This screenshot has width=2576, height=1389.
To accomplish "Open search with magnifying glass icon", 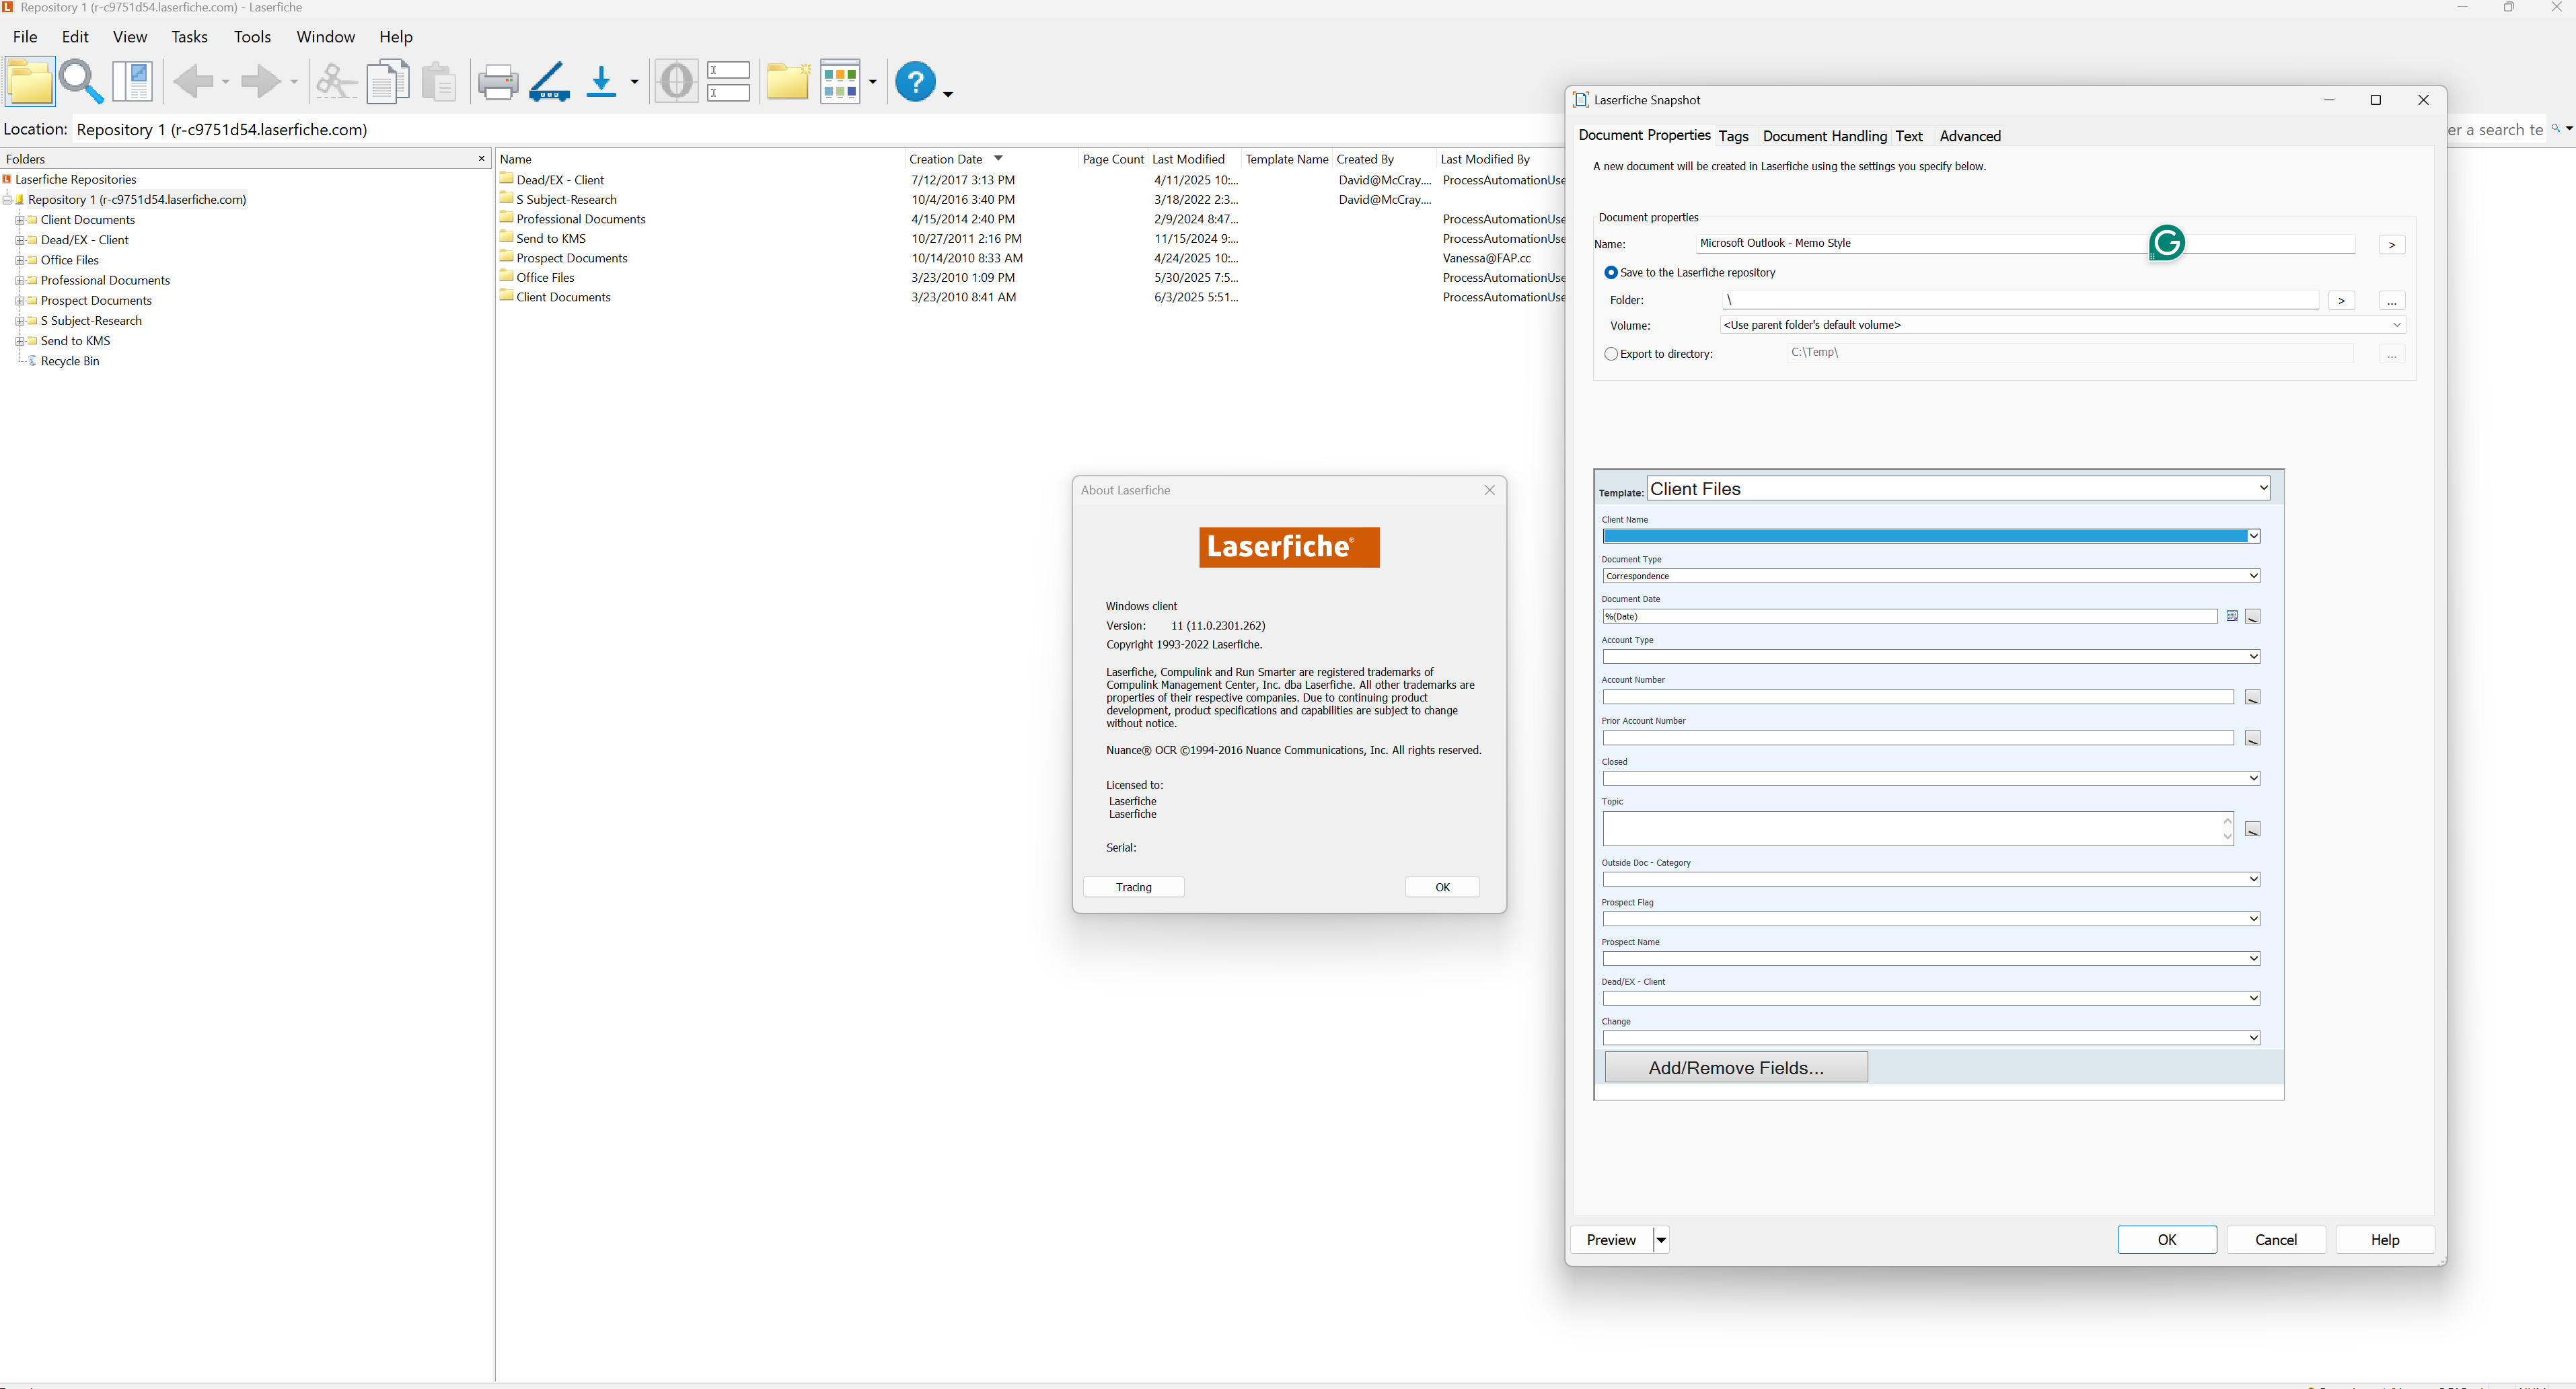I will 81,81.
